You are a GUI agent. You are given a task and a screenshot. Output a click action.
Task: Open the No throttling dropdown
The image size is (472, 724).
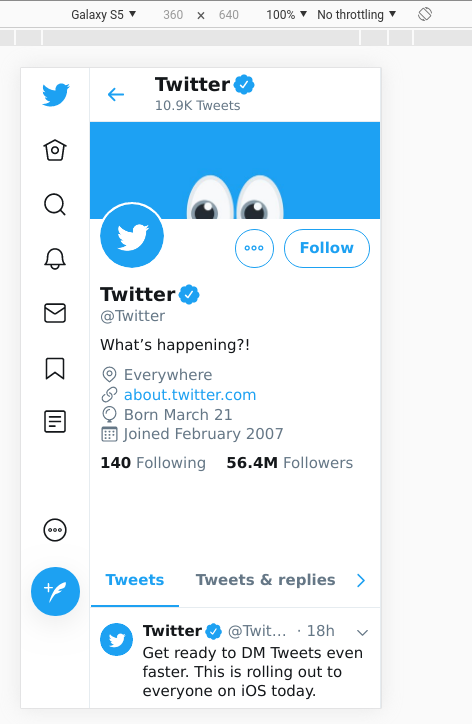pos(357,14)
